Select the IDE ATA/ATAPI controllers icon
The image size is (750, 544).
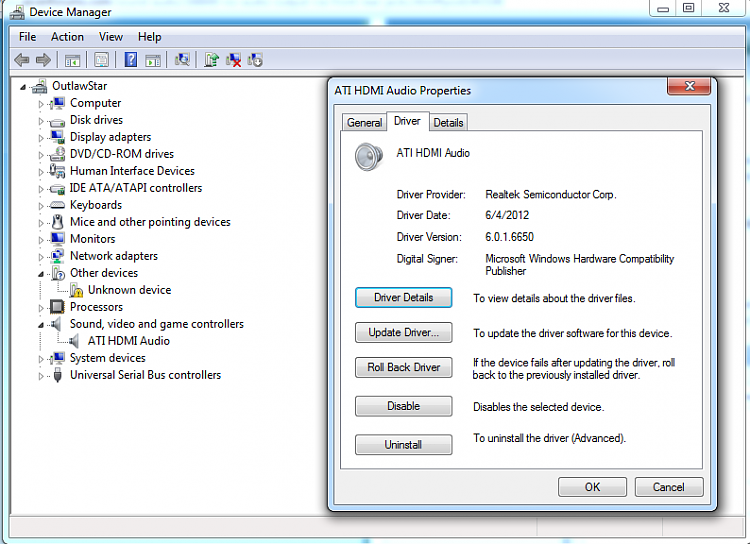[x=57, y=189]
